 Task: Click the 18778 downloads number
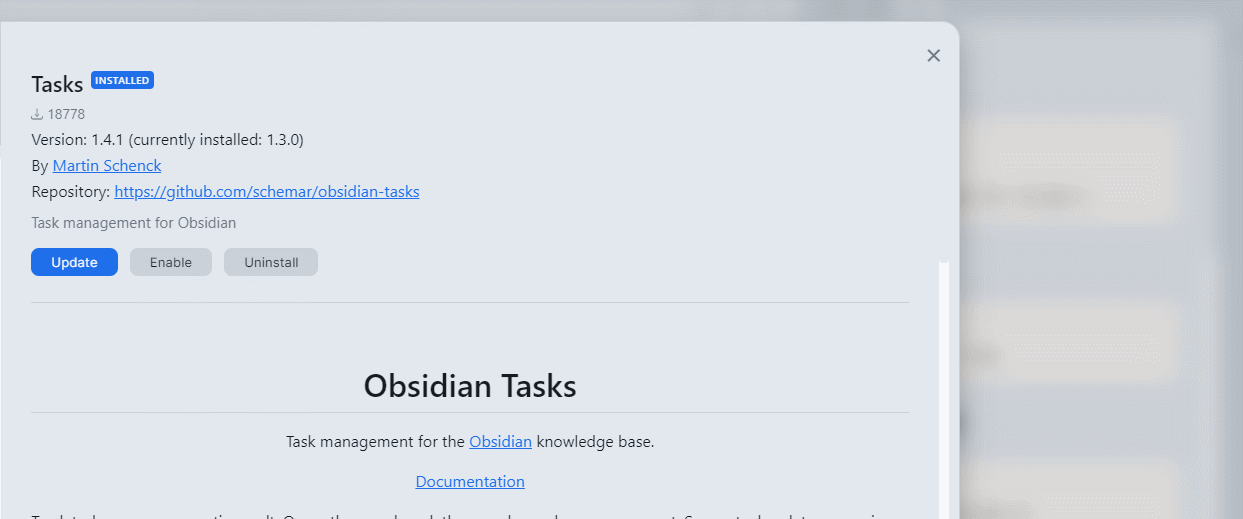tap(66, 115)
